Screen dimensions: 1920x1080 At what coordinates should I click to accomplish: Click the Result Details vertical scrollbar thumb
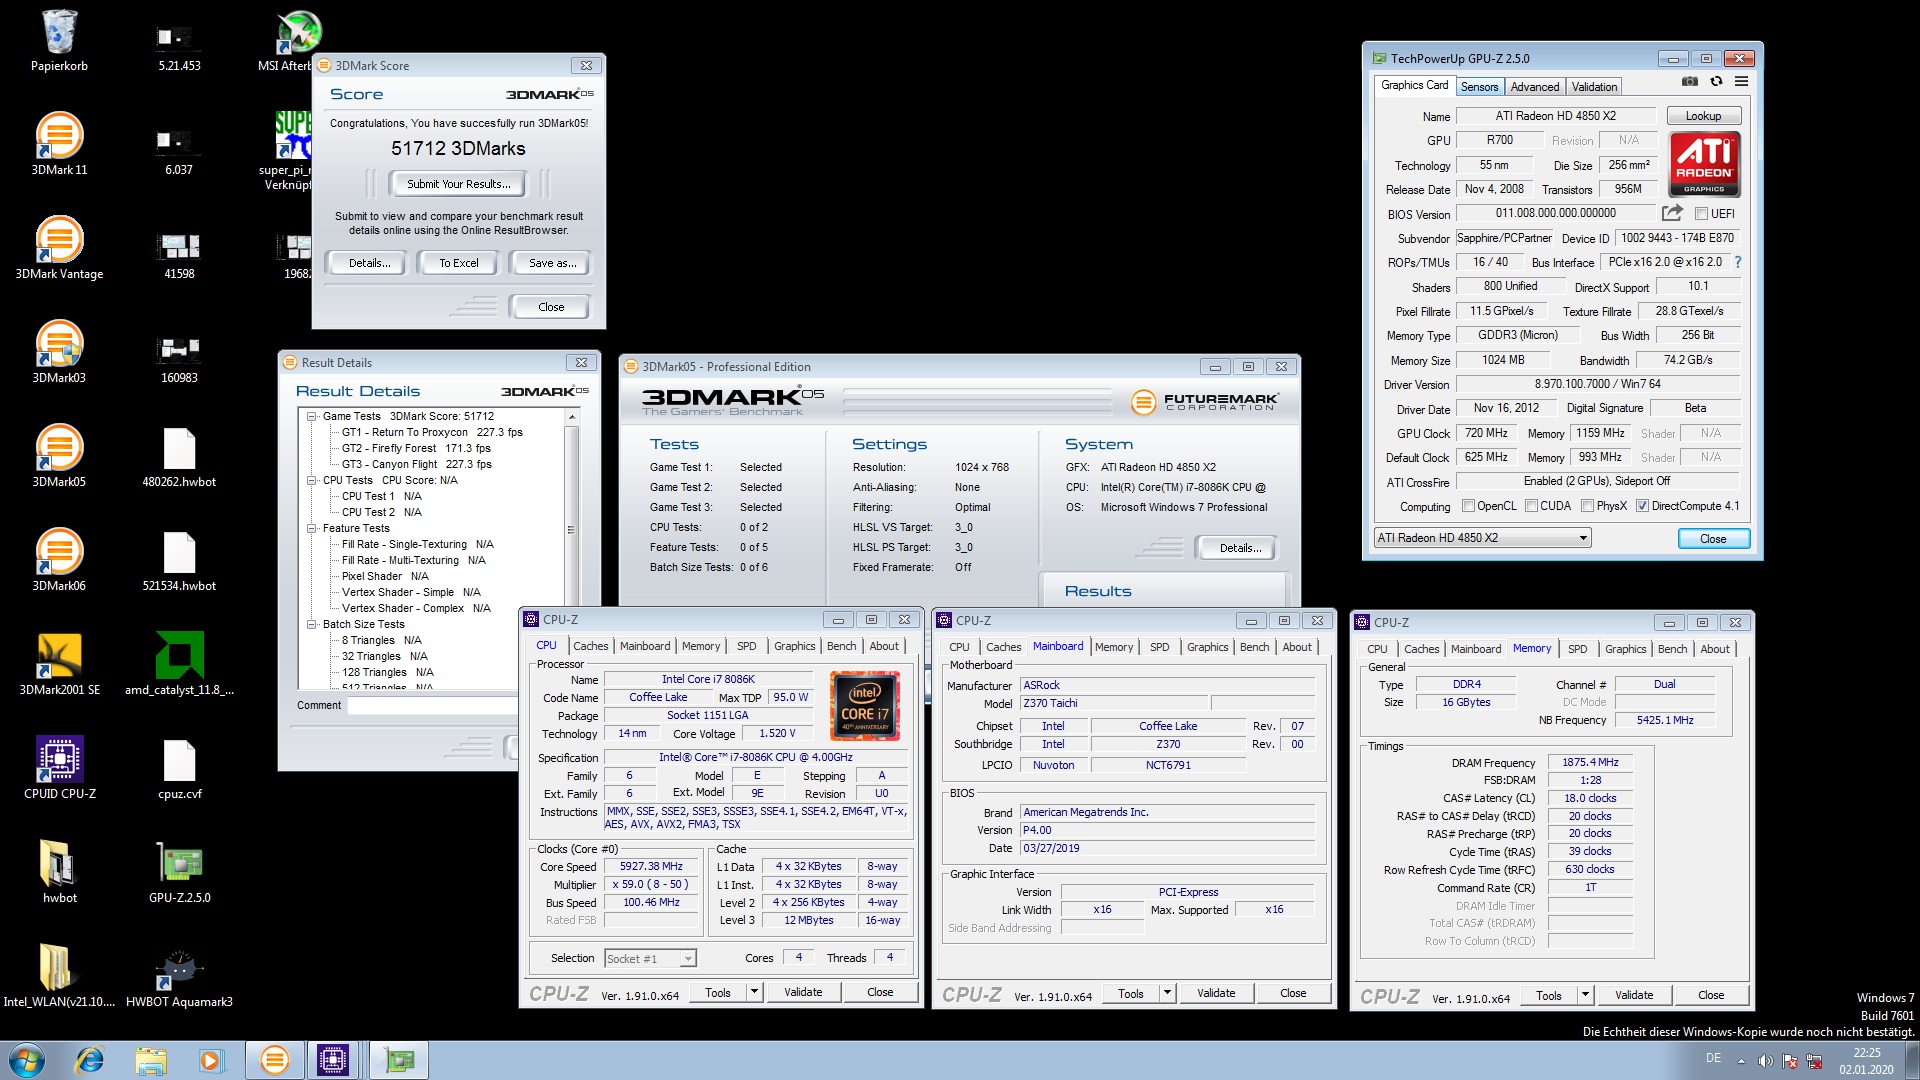pos(571,530)
